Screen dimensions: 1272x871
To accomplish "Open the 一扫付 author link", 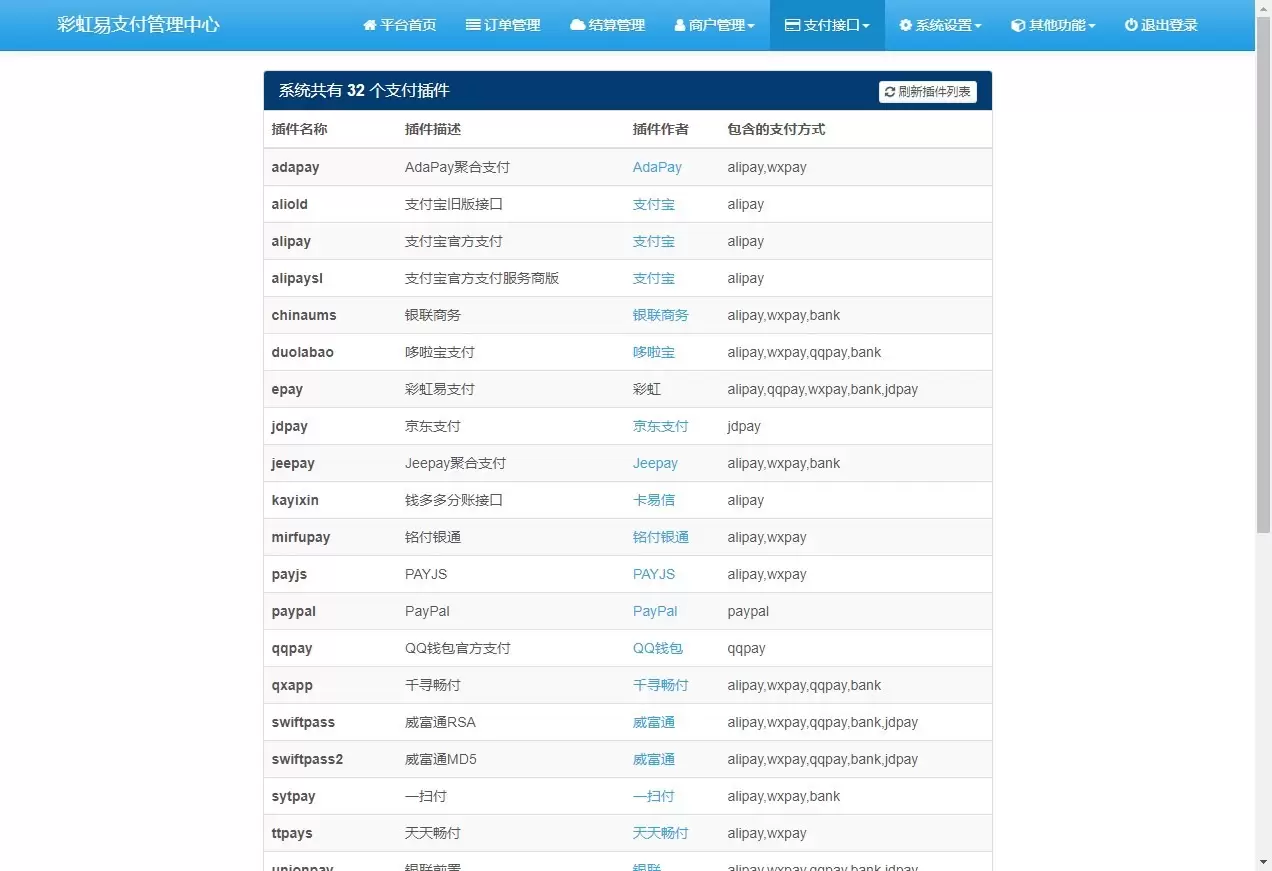I will pyautogui.click(x=654, y=796).
